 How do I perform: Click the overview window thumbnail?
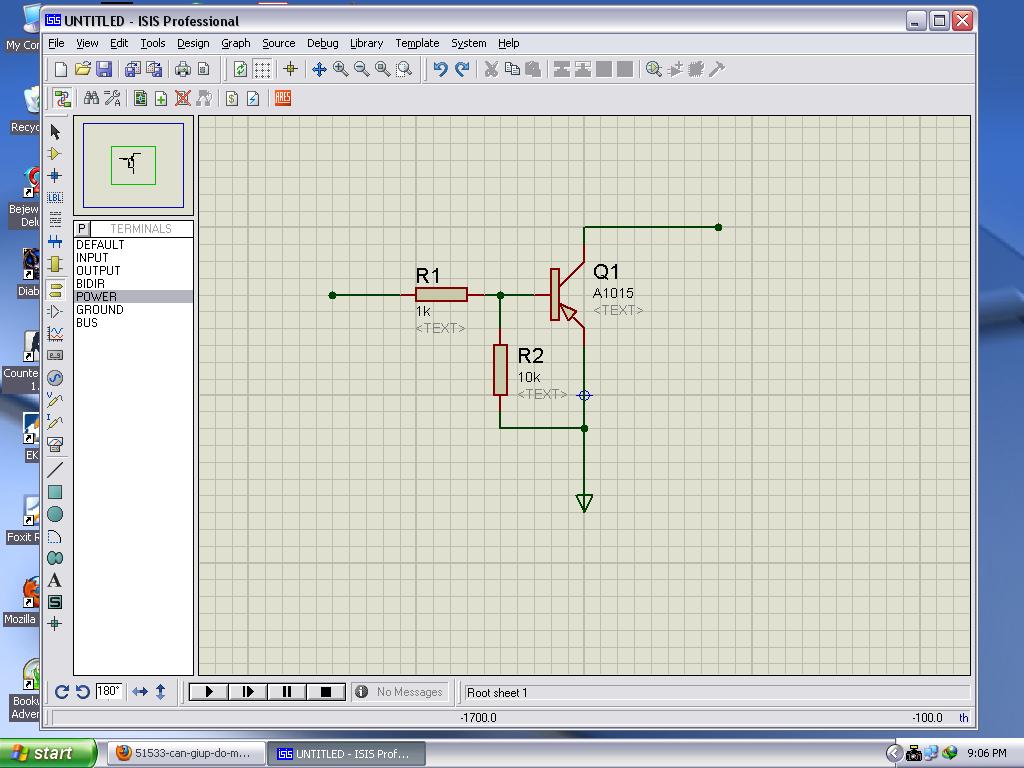[x=133, y=165]
